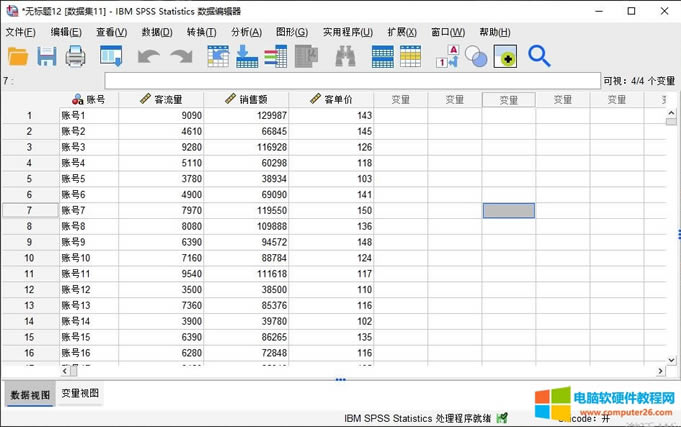Open the 转换(T) menu
This screenshot has width=681, height=427.
tap(201, 32)
